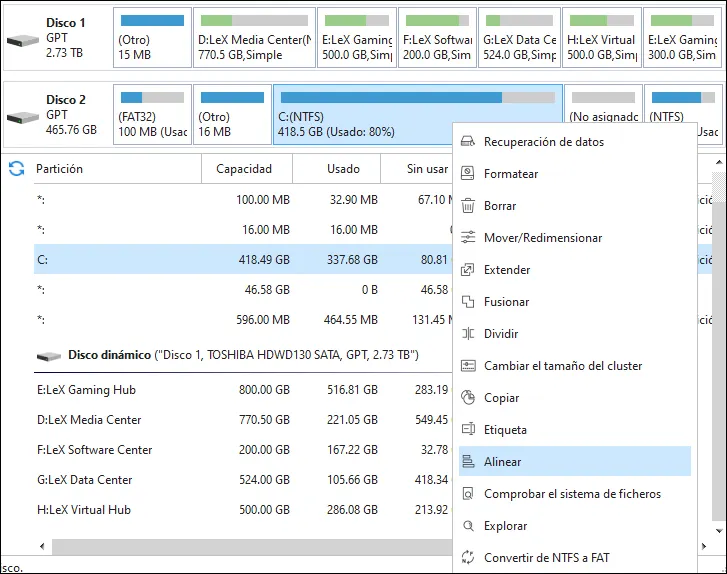Select F:LeX Software Center row

click(243, 450)
